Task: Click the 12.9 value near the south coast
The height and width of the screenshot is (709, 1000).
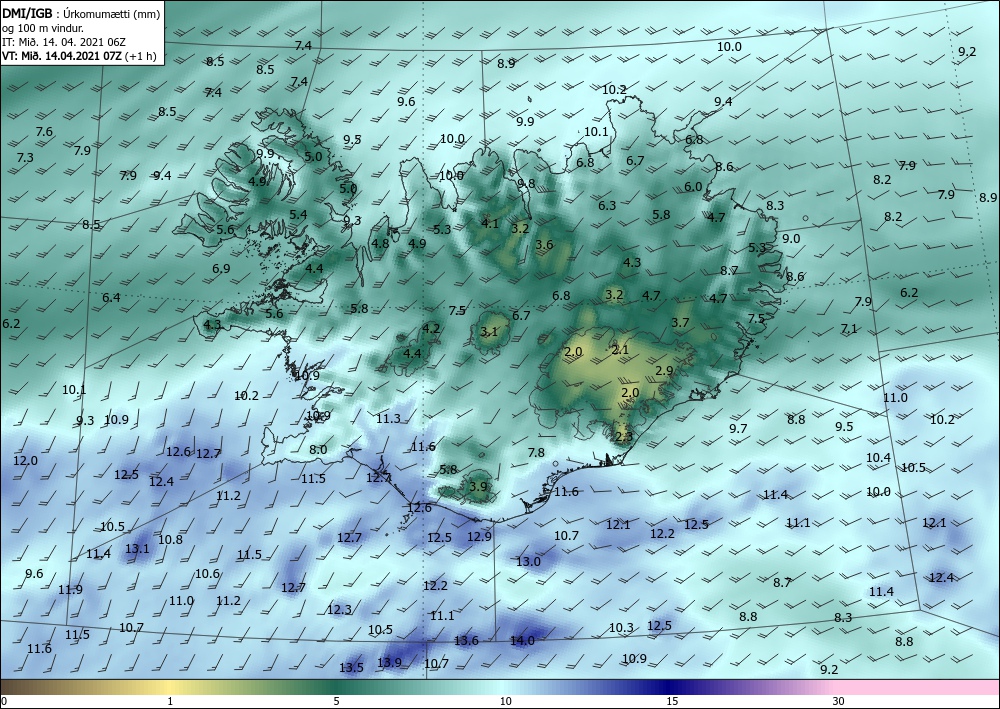Action: (480, 536)
